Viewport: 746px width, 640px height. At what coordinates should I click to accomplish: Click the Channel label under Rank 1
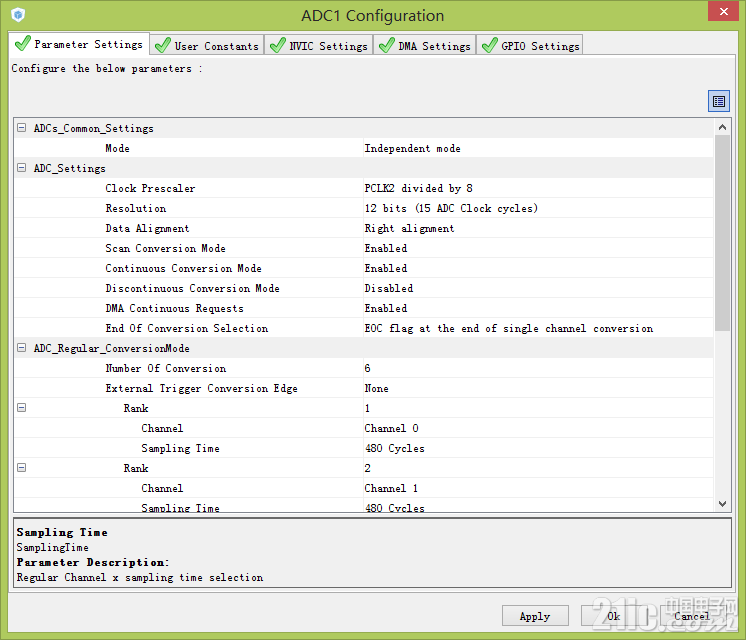click(x=162, y=428)
